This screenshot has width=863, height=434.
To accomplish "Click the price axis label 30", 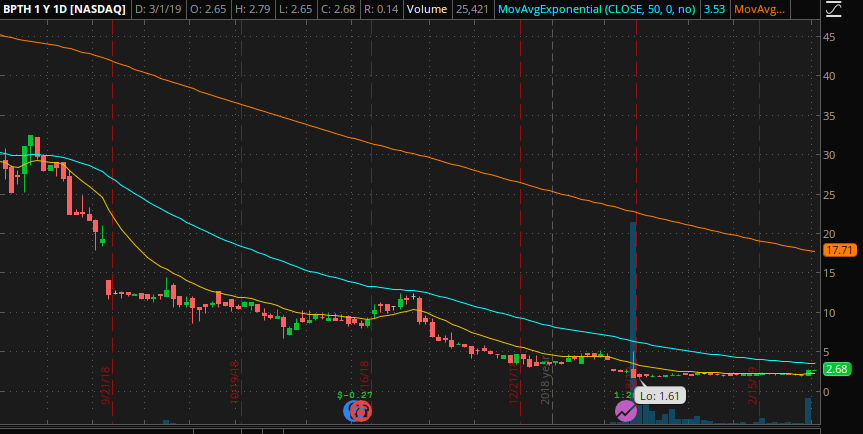I will [829, 155].
